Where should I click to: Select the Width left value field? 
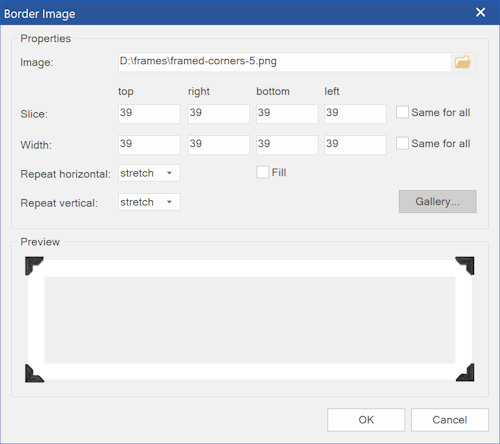[x=355, y=145]
